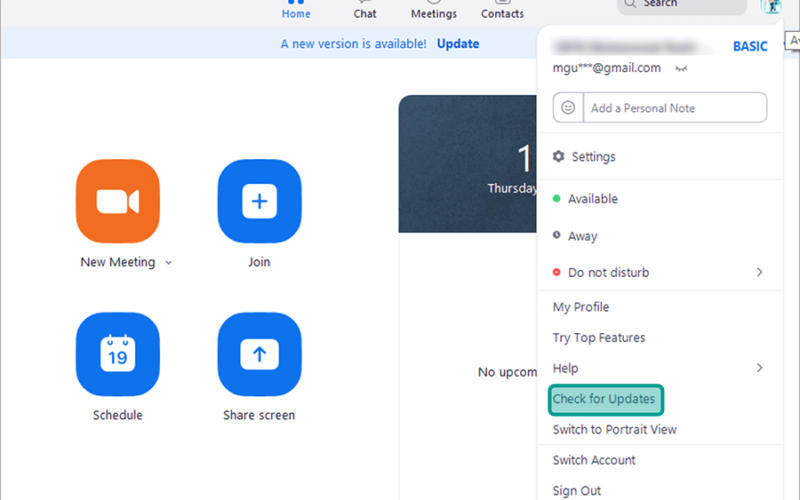Click the Share screen arrow icon
Image resolution: width=800 pixels, height=500 pixels.
click(x=259, y=354)
